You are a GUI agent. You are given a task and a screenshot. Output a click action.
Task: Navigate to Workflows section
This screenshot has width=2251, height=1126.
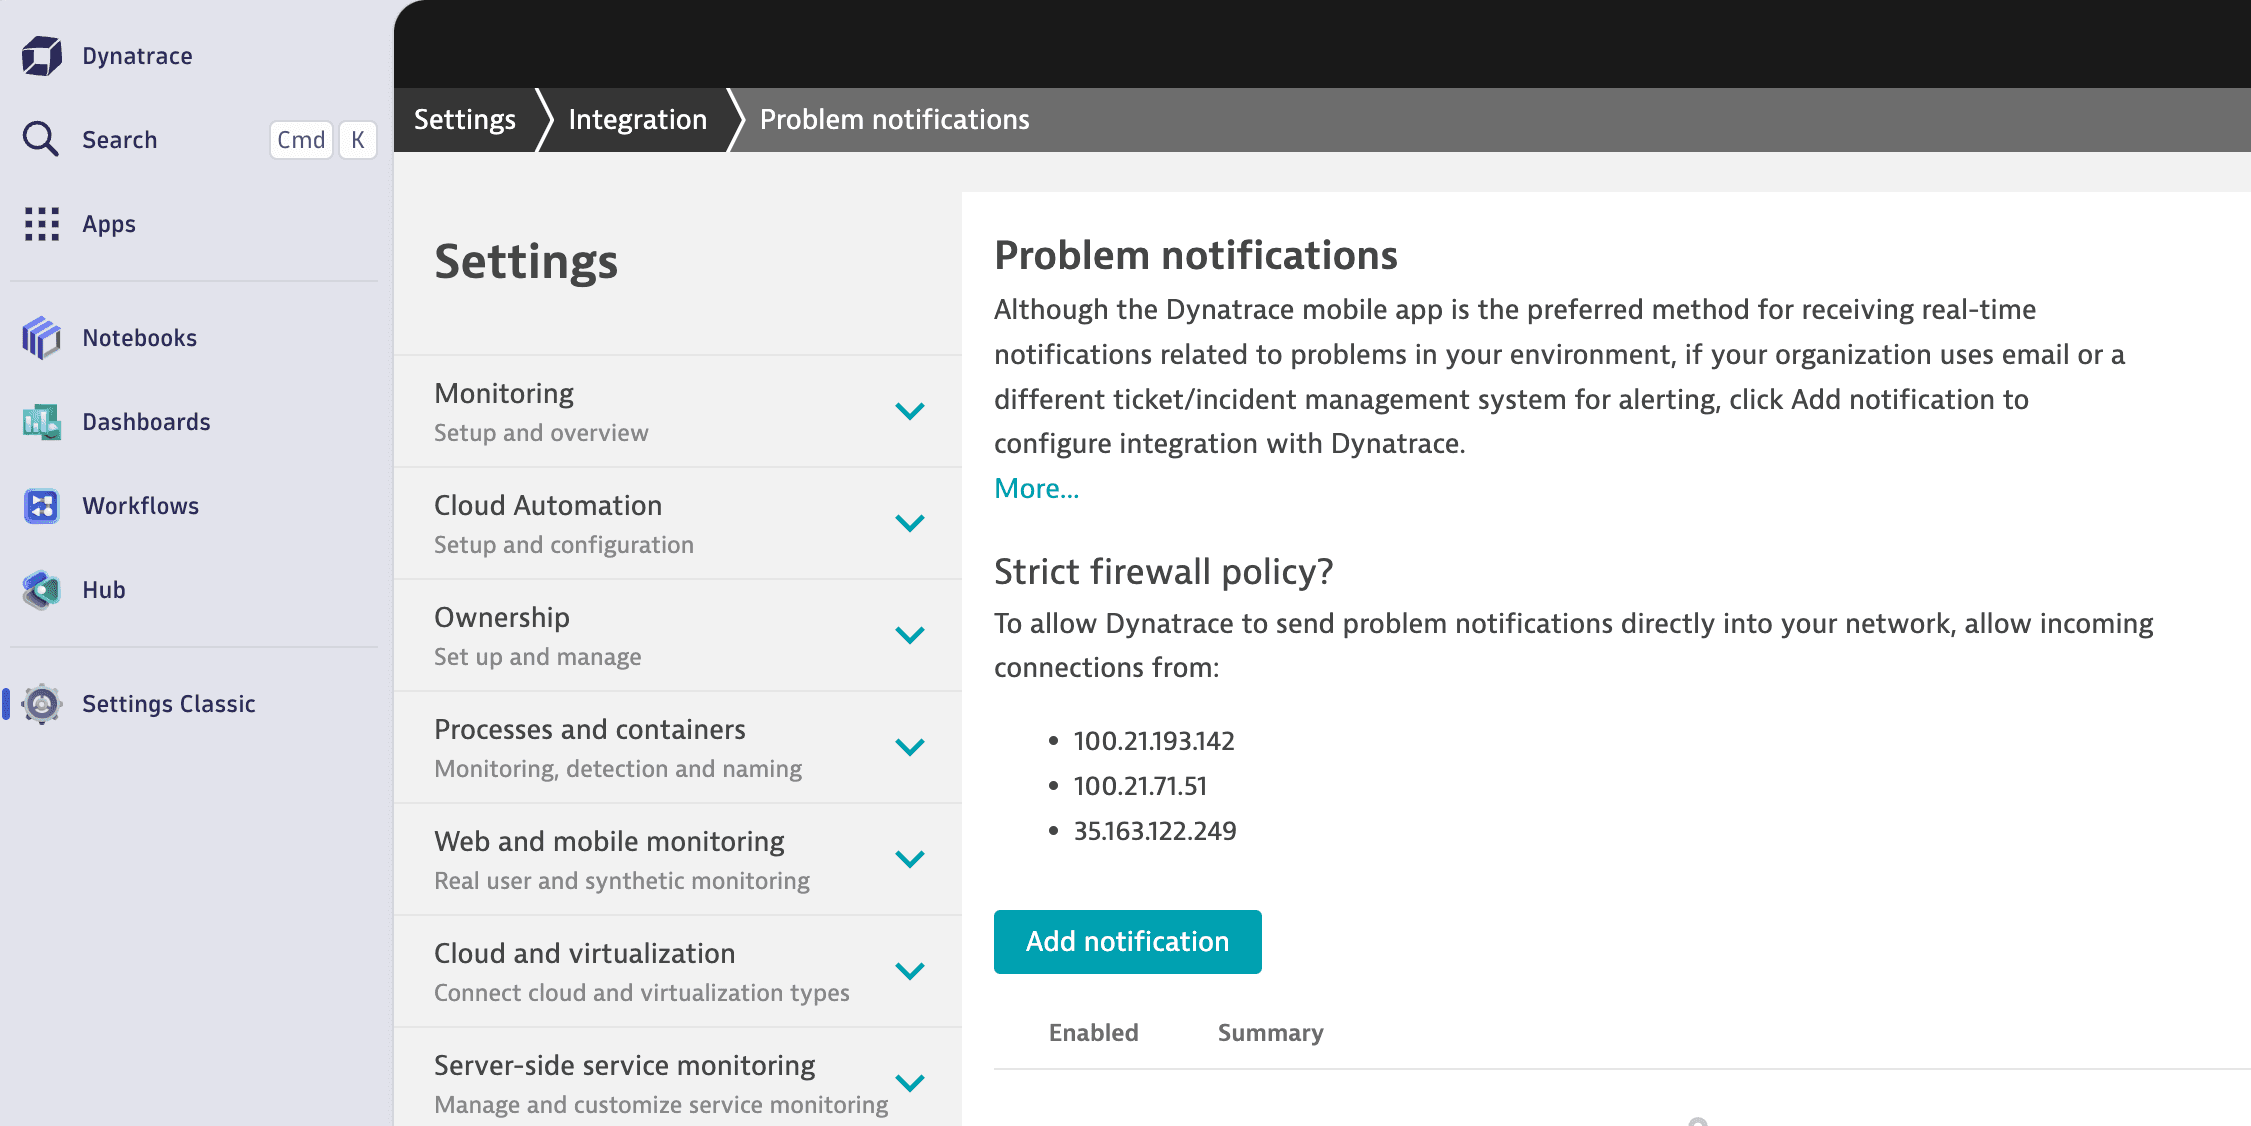coord(139,506)
